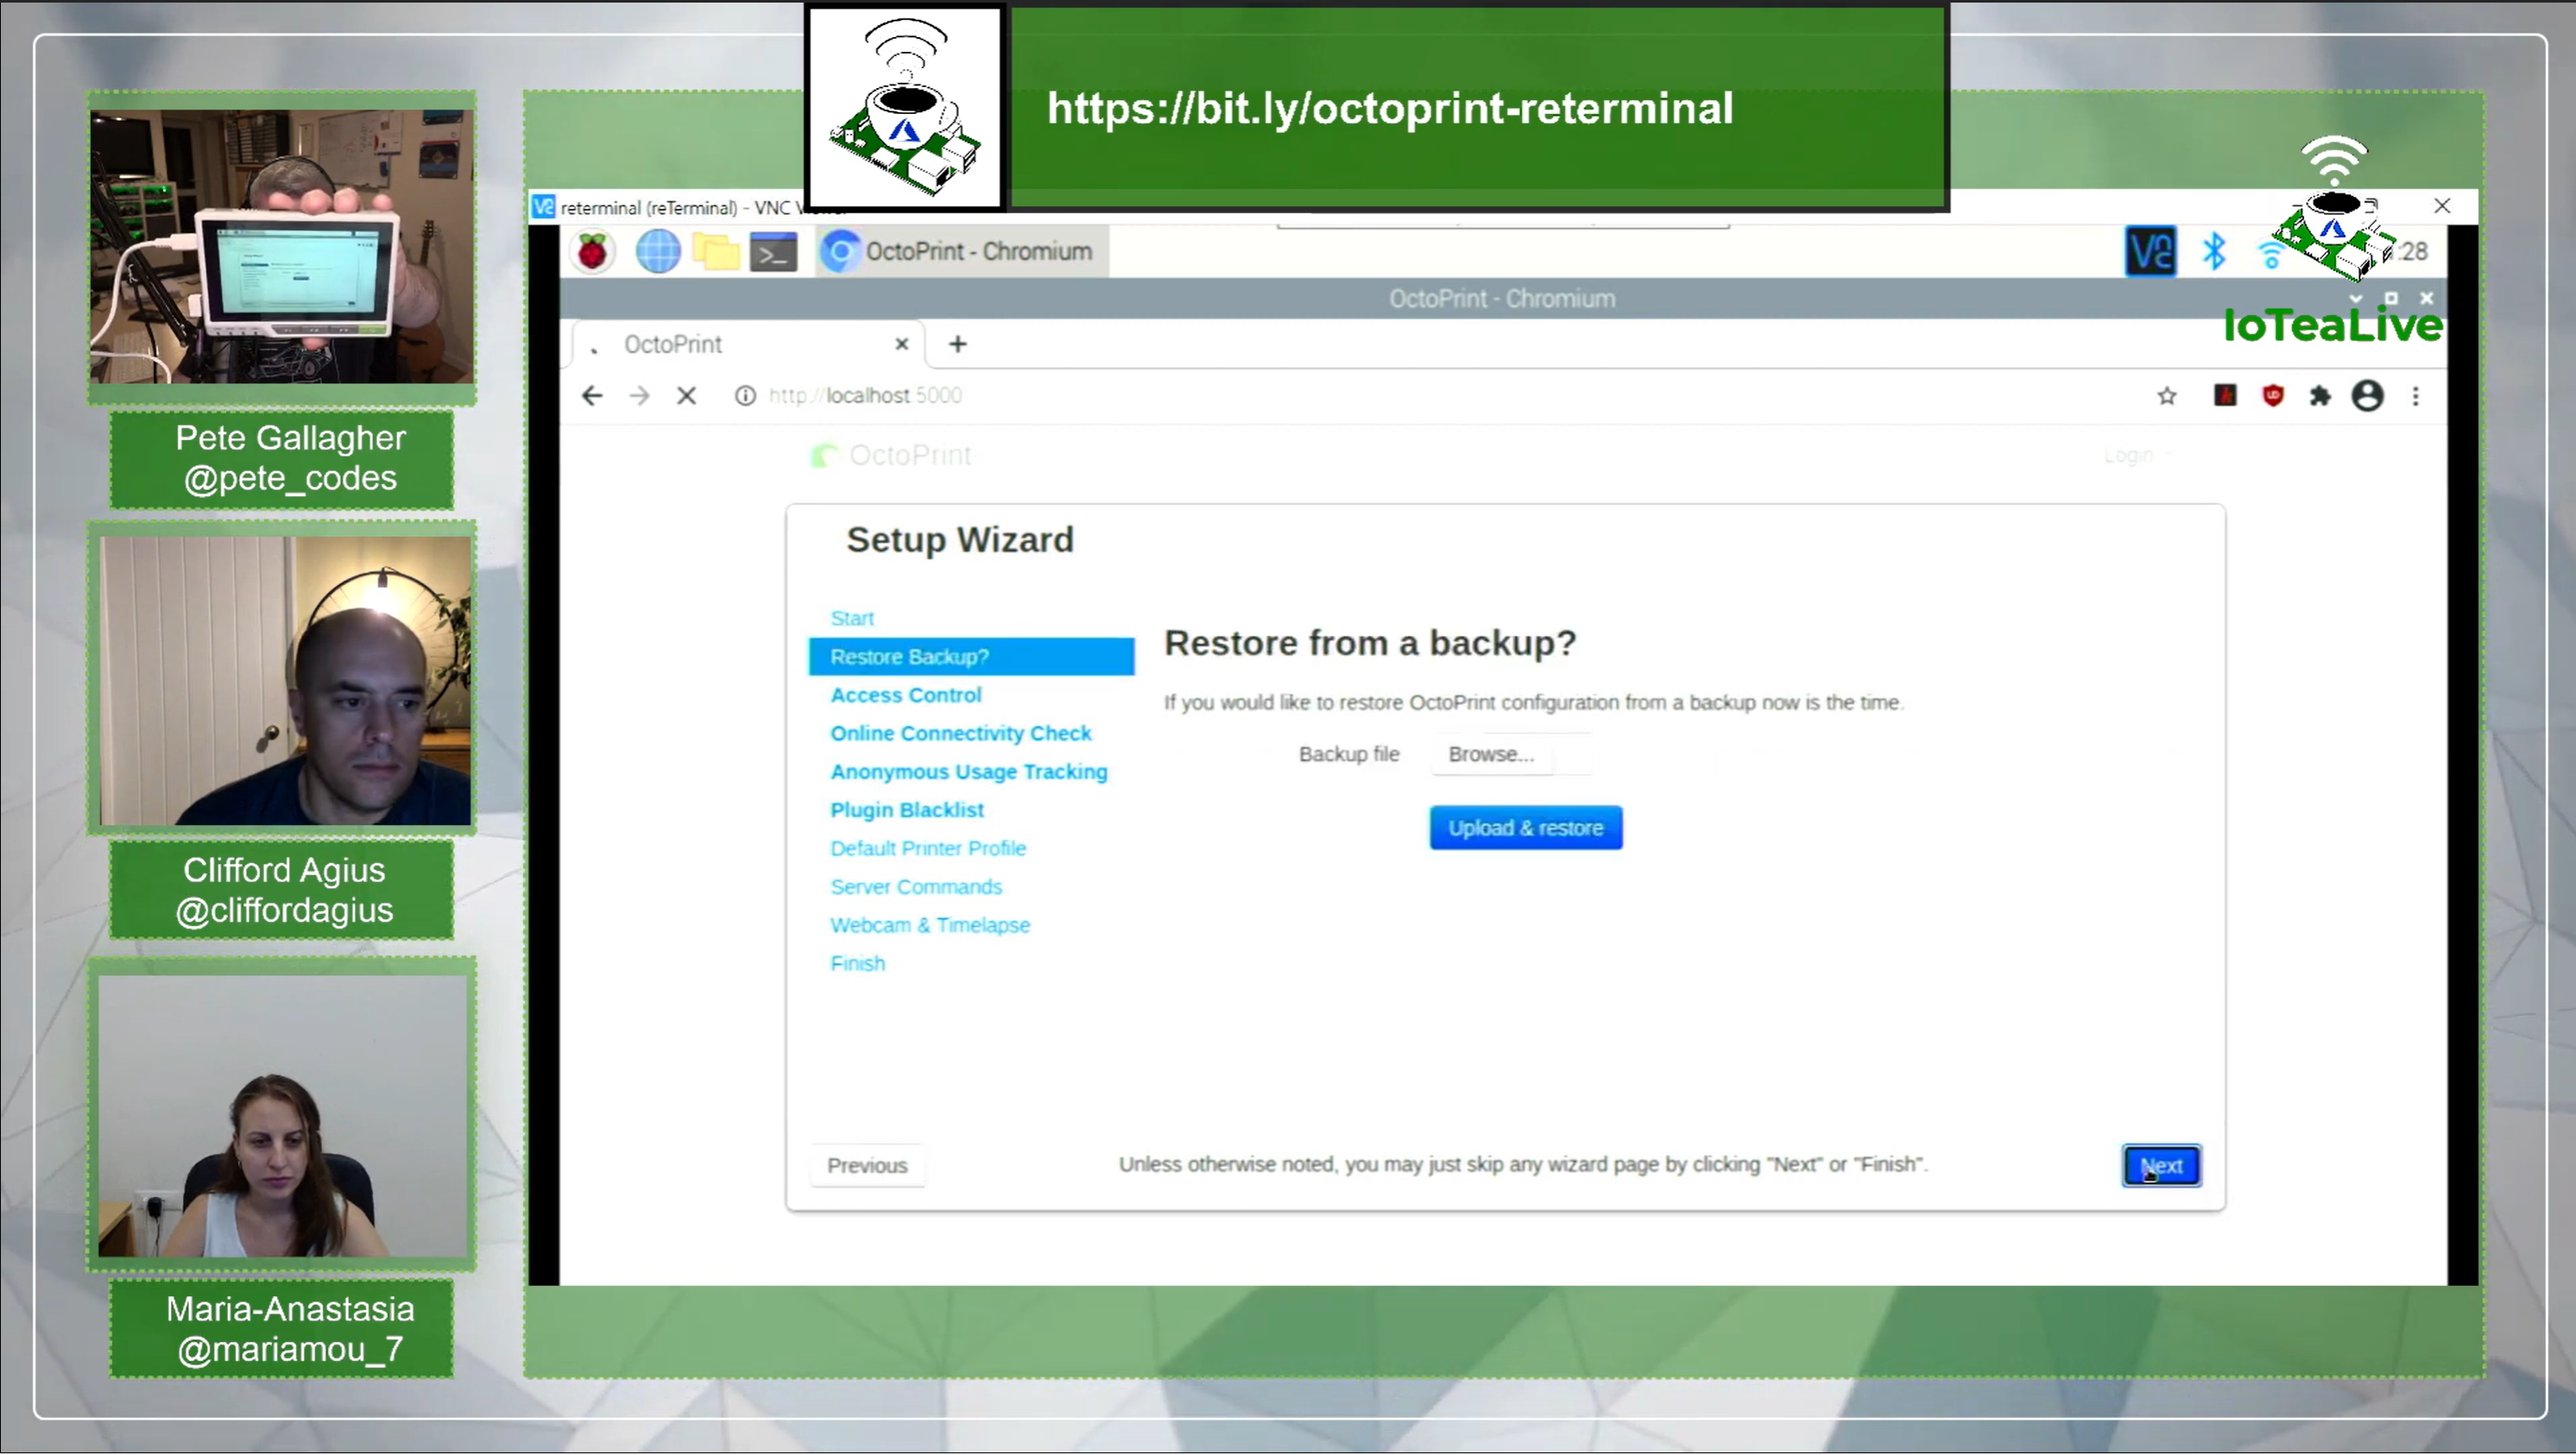This screenshot has height=1455, width=2576.
Task: Close the OctoPrint tab
Action: (902, 344)
